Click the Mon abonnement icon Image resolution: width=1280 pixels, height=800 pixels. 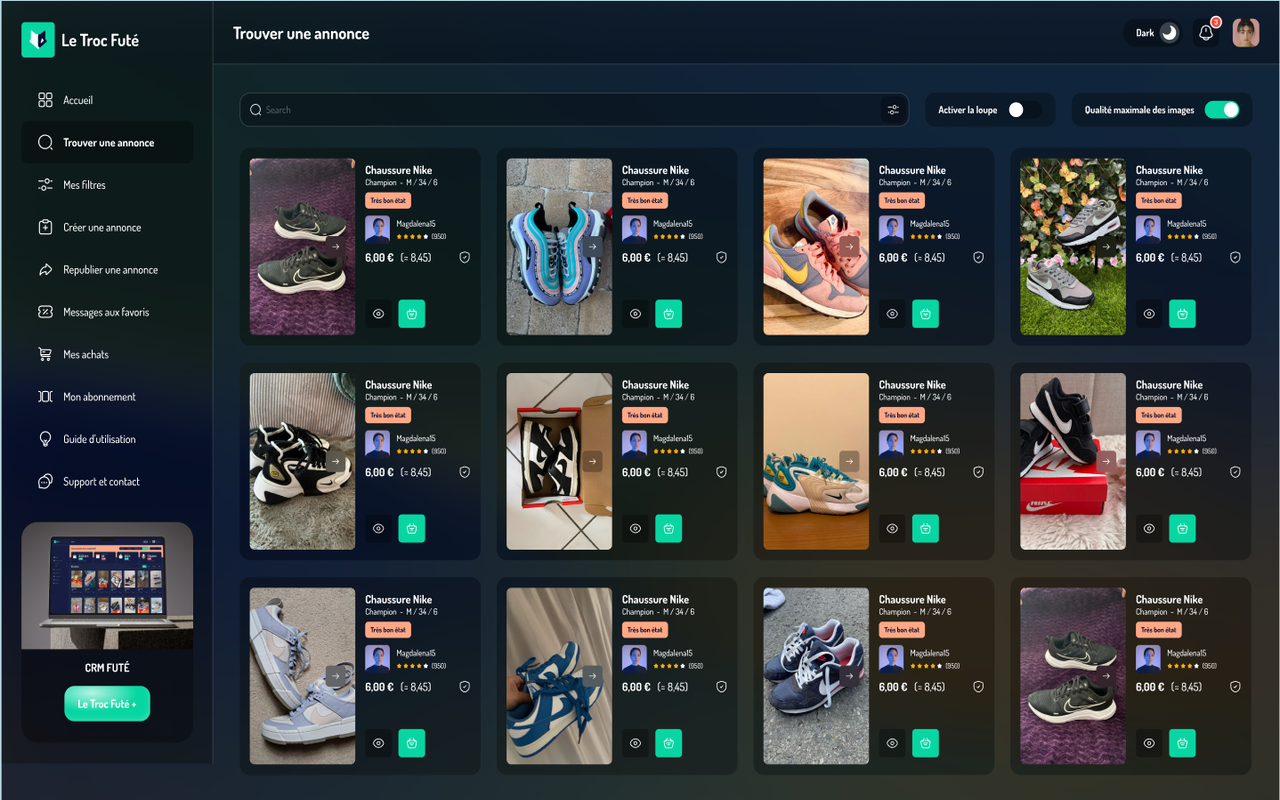point(45,397)
